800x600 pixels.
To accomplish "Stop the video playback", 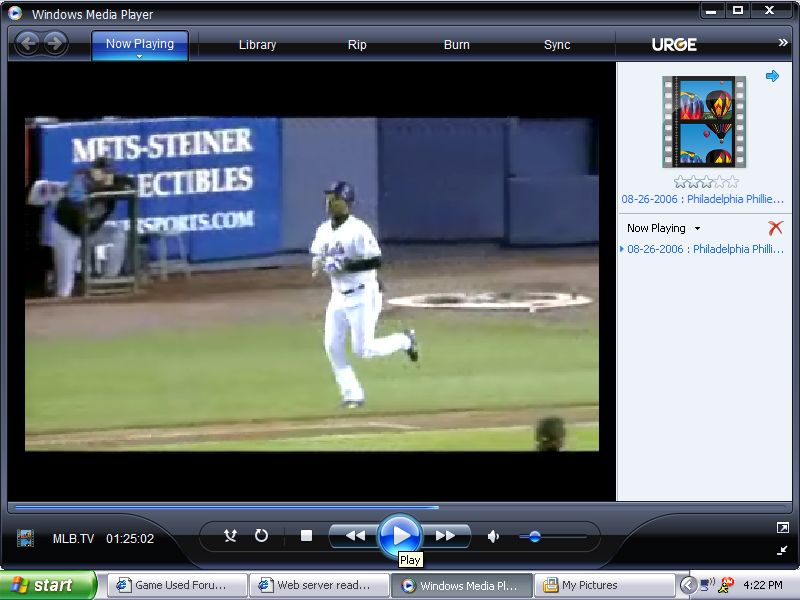I will point(306,536).
